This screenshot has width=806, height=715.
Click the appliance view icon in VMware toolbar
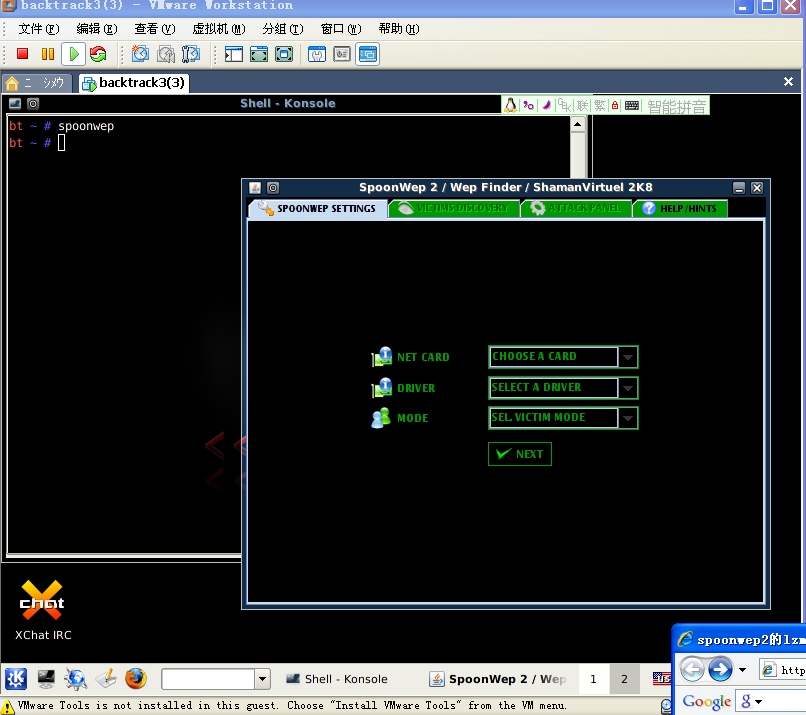click(x=342, y=54)
